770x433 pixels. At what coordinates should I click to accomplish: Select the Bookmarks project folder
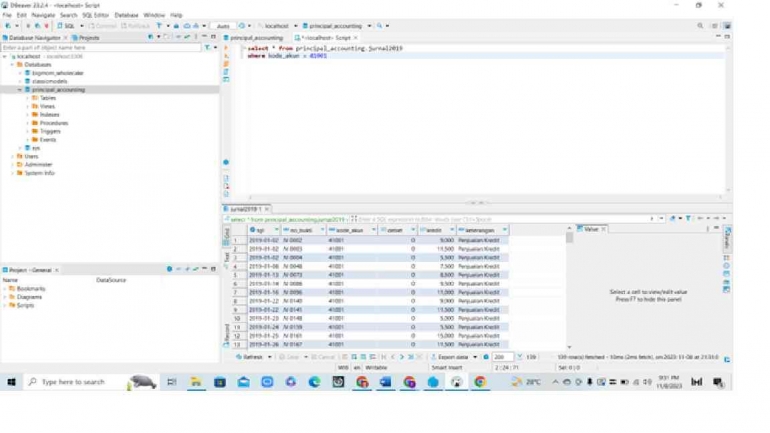point(30,289)
